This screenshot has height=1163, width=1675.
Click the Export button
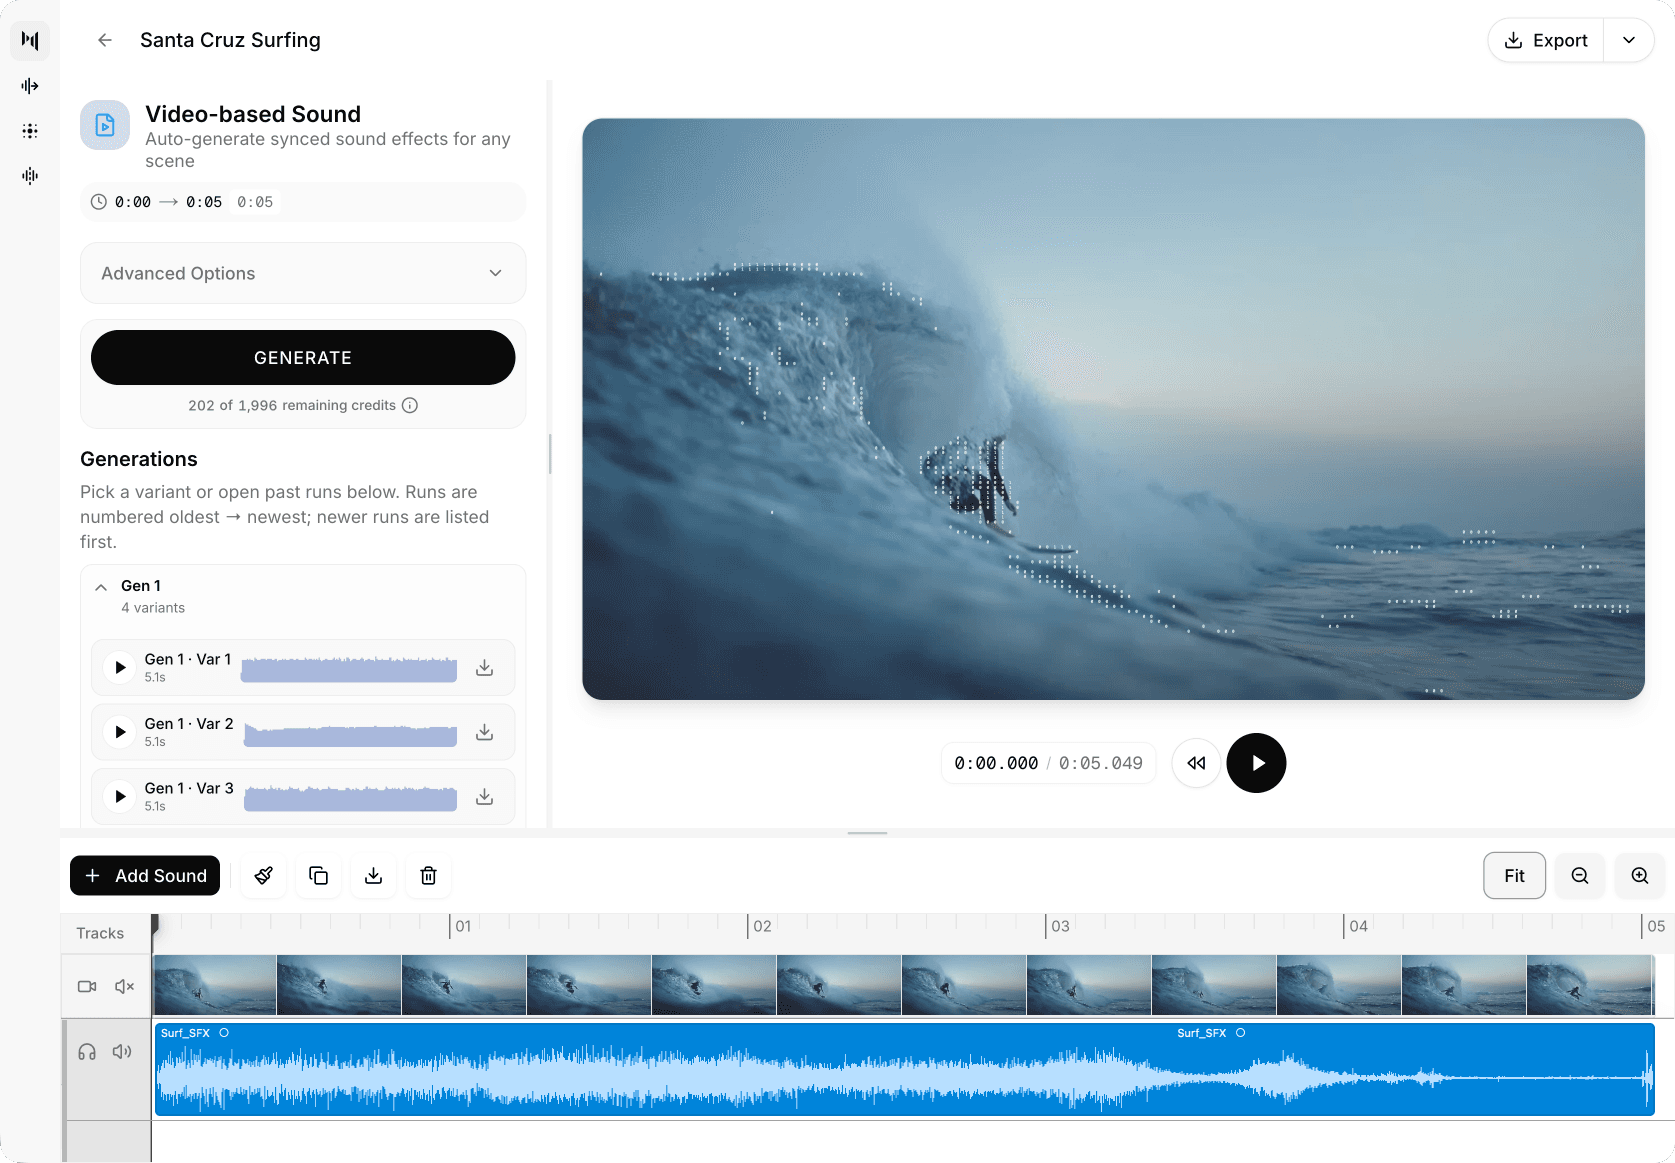(x=1546, y=40)
